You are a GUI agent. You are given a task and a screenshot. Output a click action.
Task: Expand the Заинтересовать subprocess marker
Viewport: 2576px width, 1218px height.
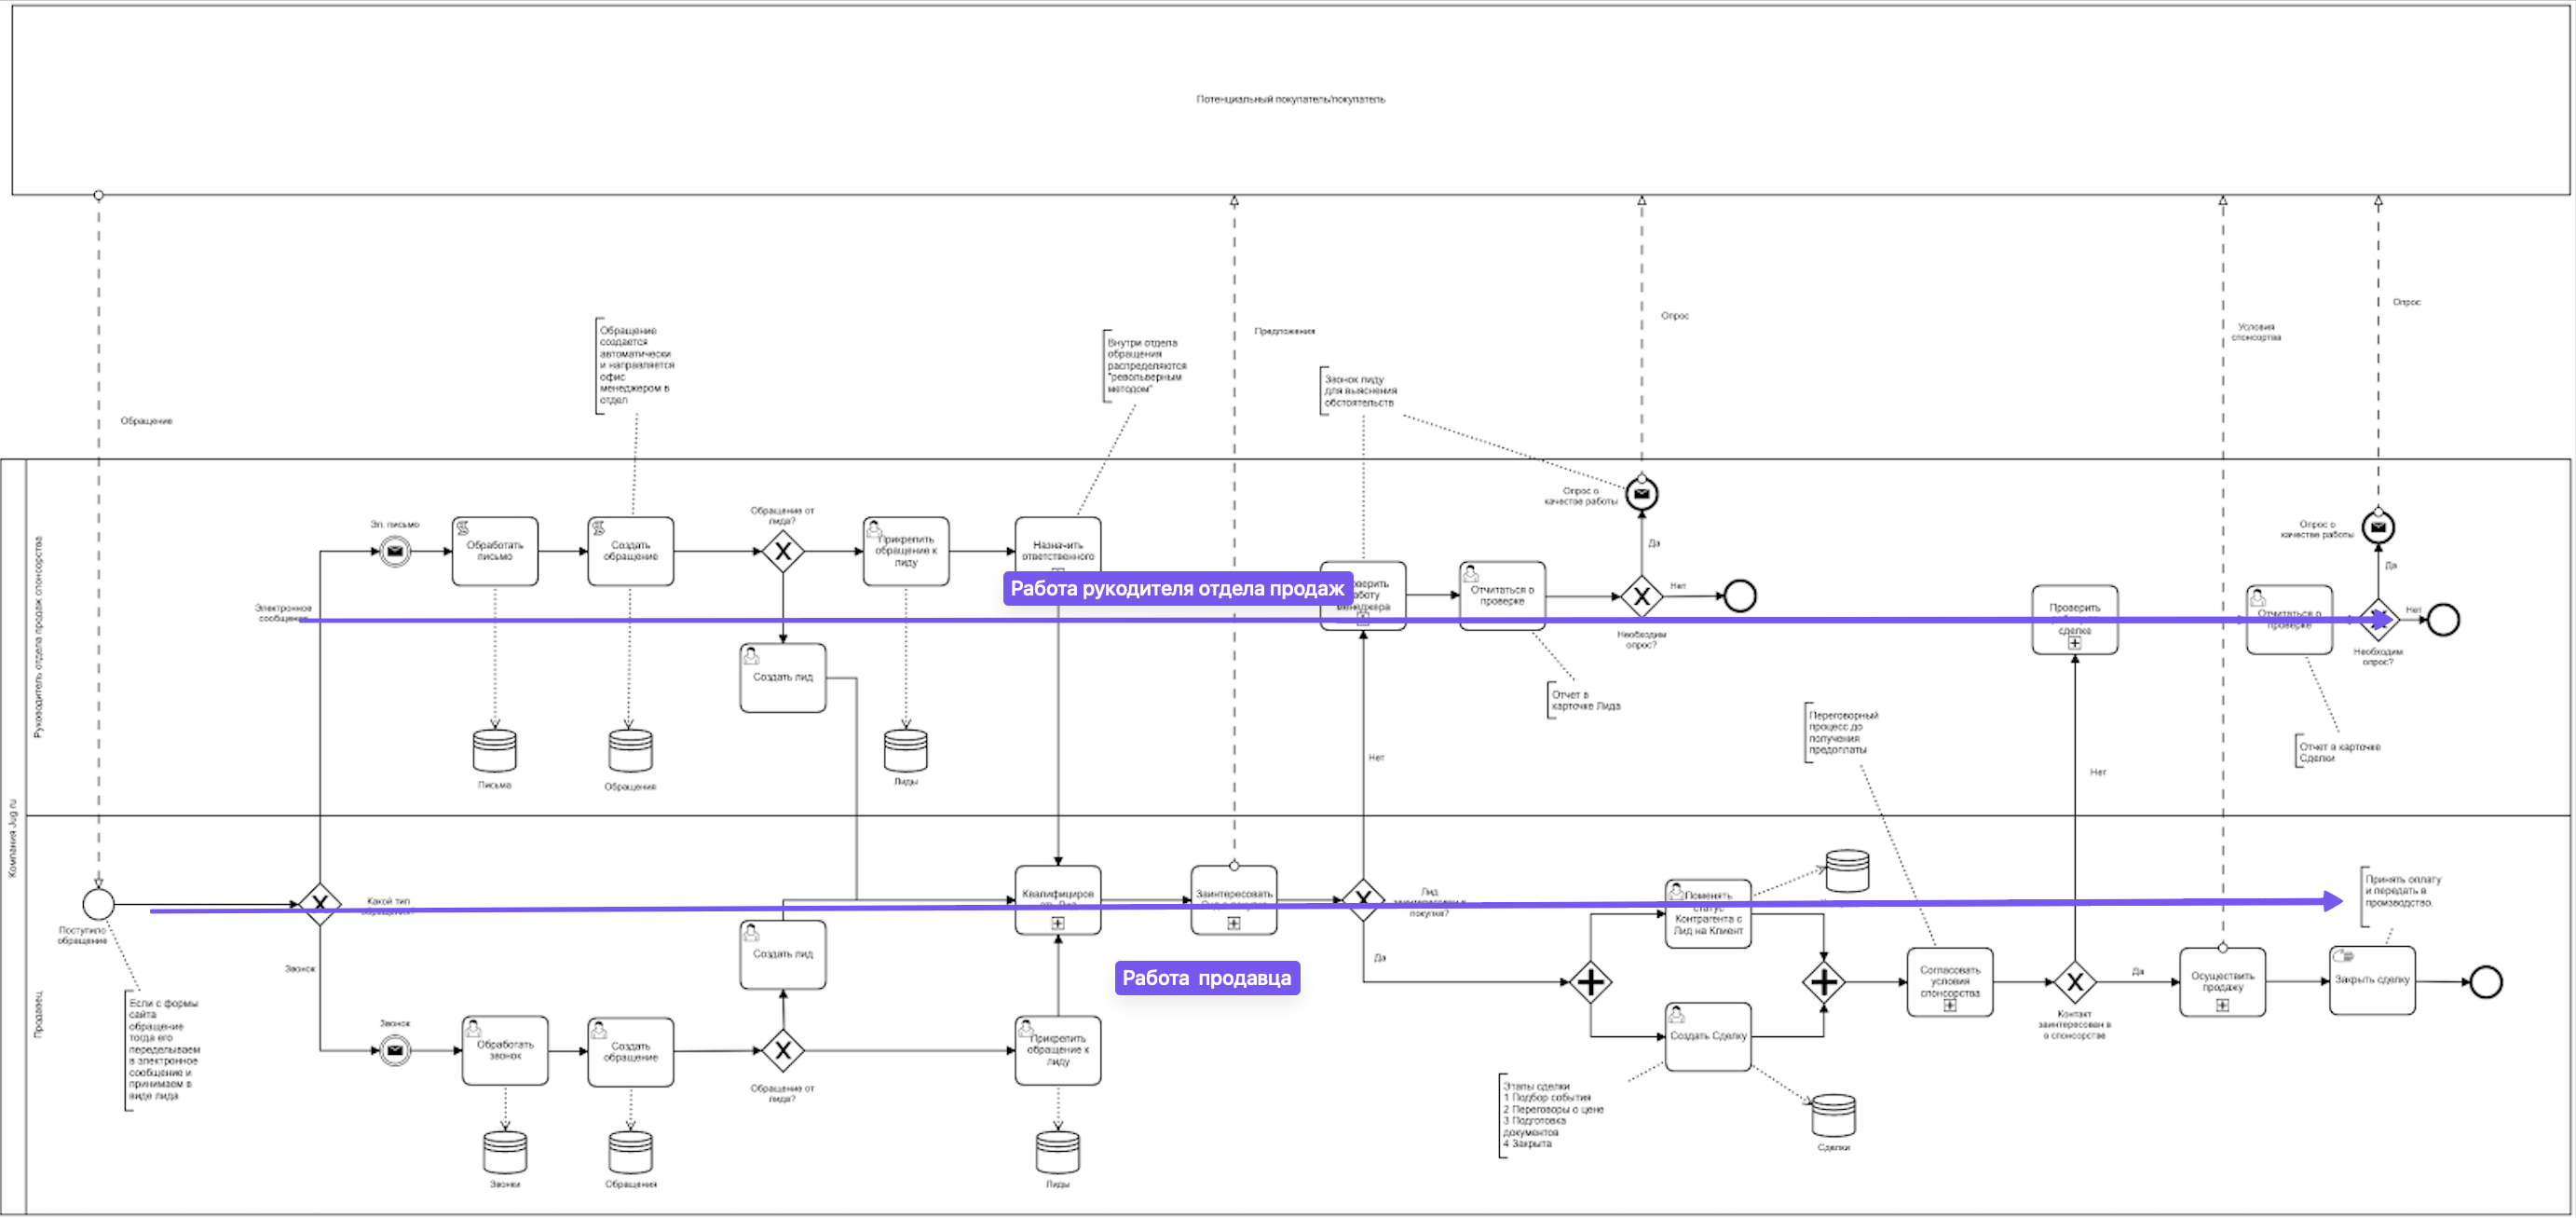1234,923
